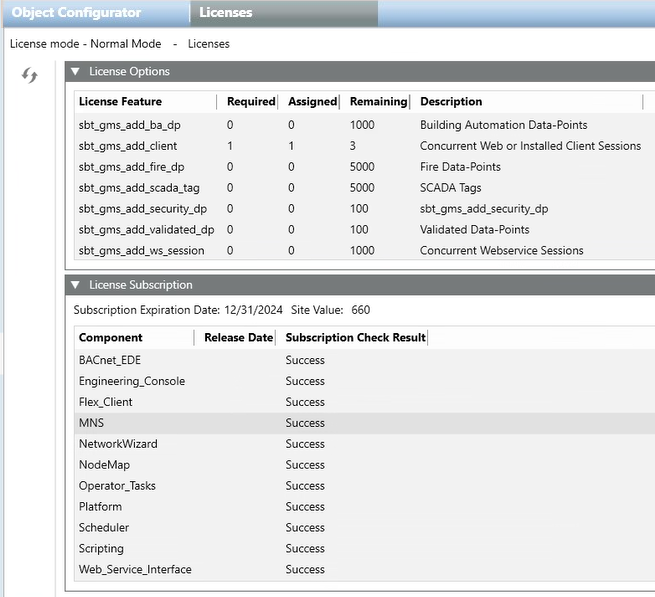Click the Release Date column header
655x597 pixels.
tap(238, 338)
